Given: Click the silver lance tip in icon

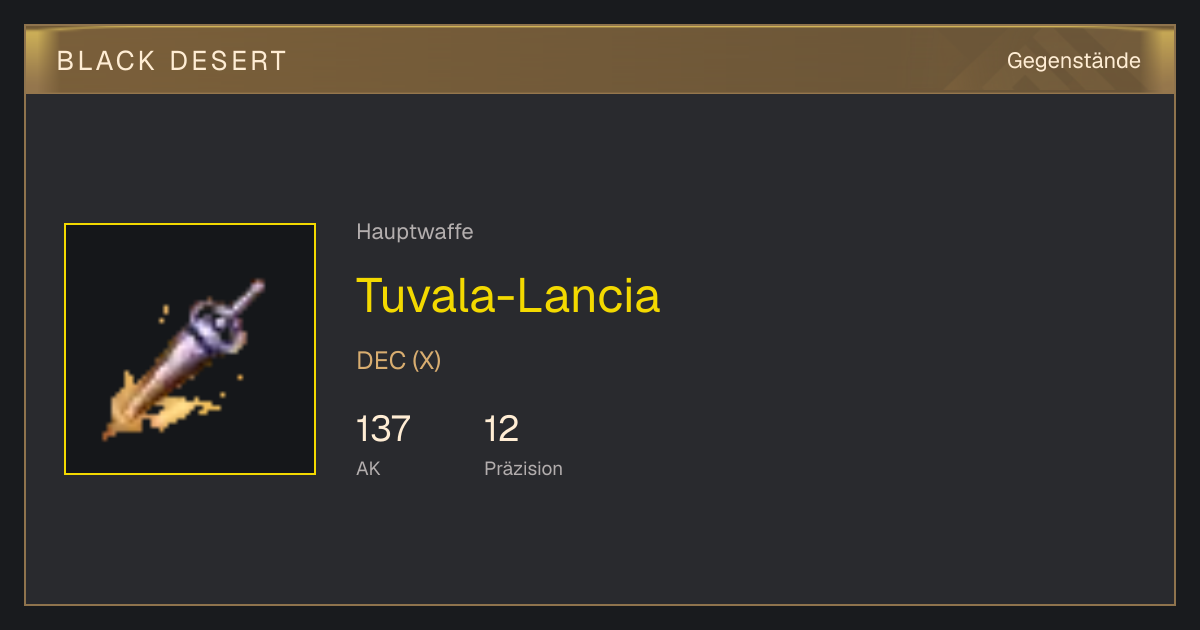Looking at the screenshot, I should 248,297.
